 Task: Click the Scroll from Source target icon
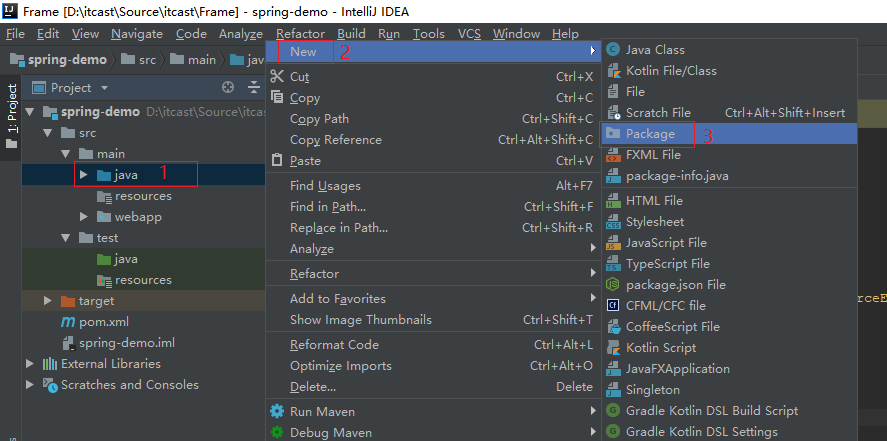click(228, 88)
